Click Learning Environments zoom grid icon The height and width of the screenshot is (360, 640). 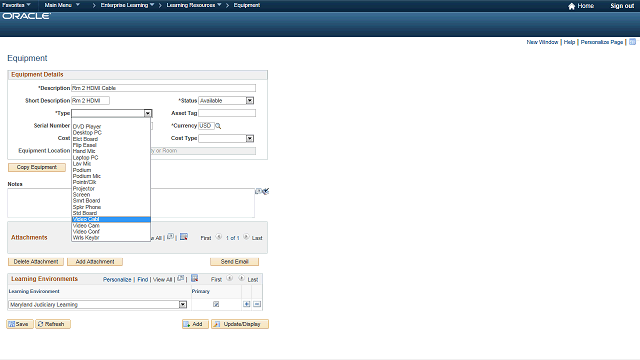(x=181, y=278)
